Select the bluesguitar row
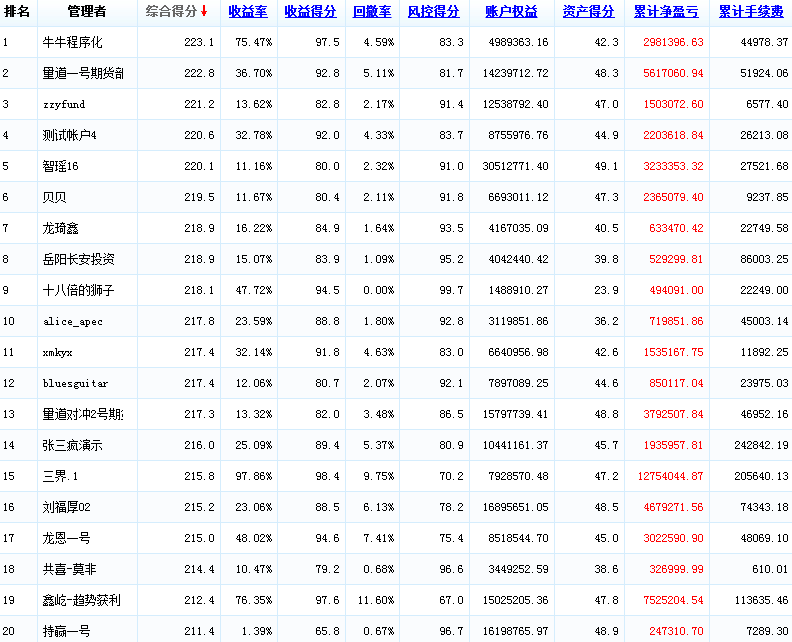The height and width of the screenshot is (642, 792). (76, 384)
